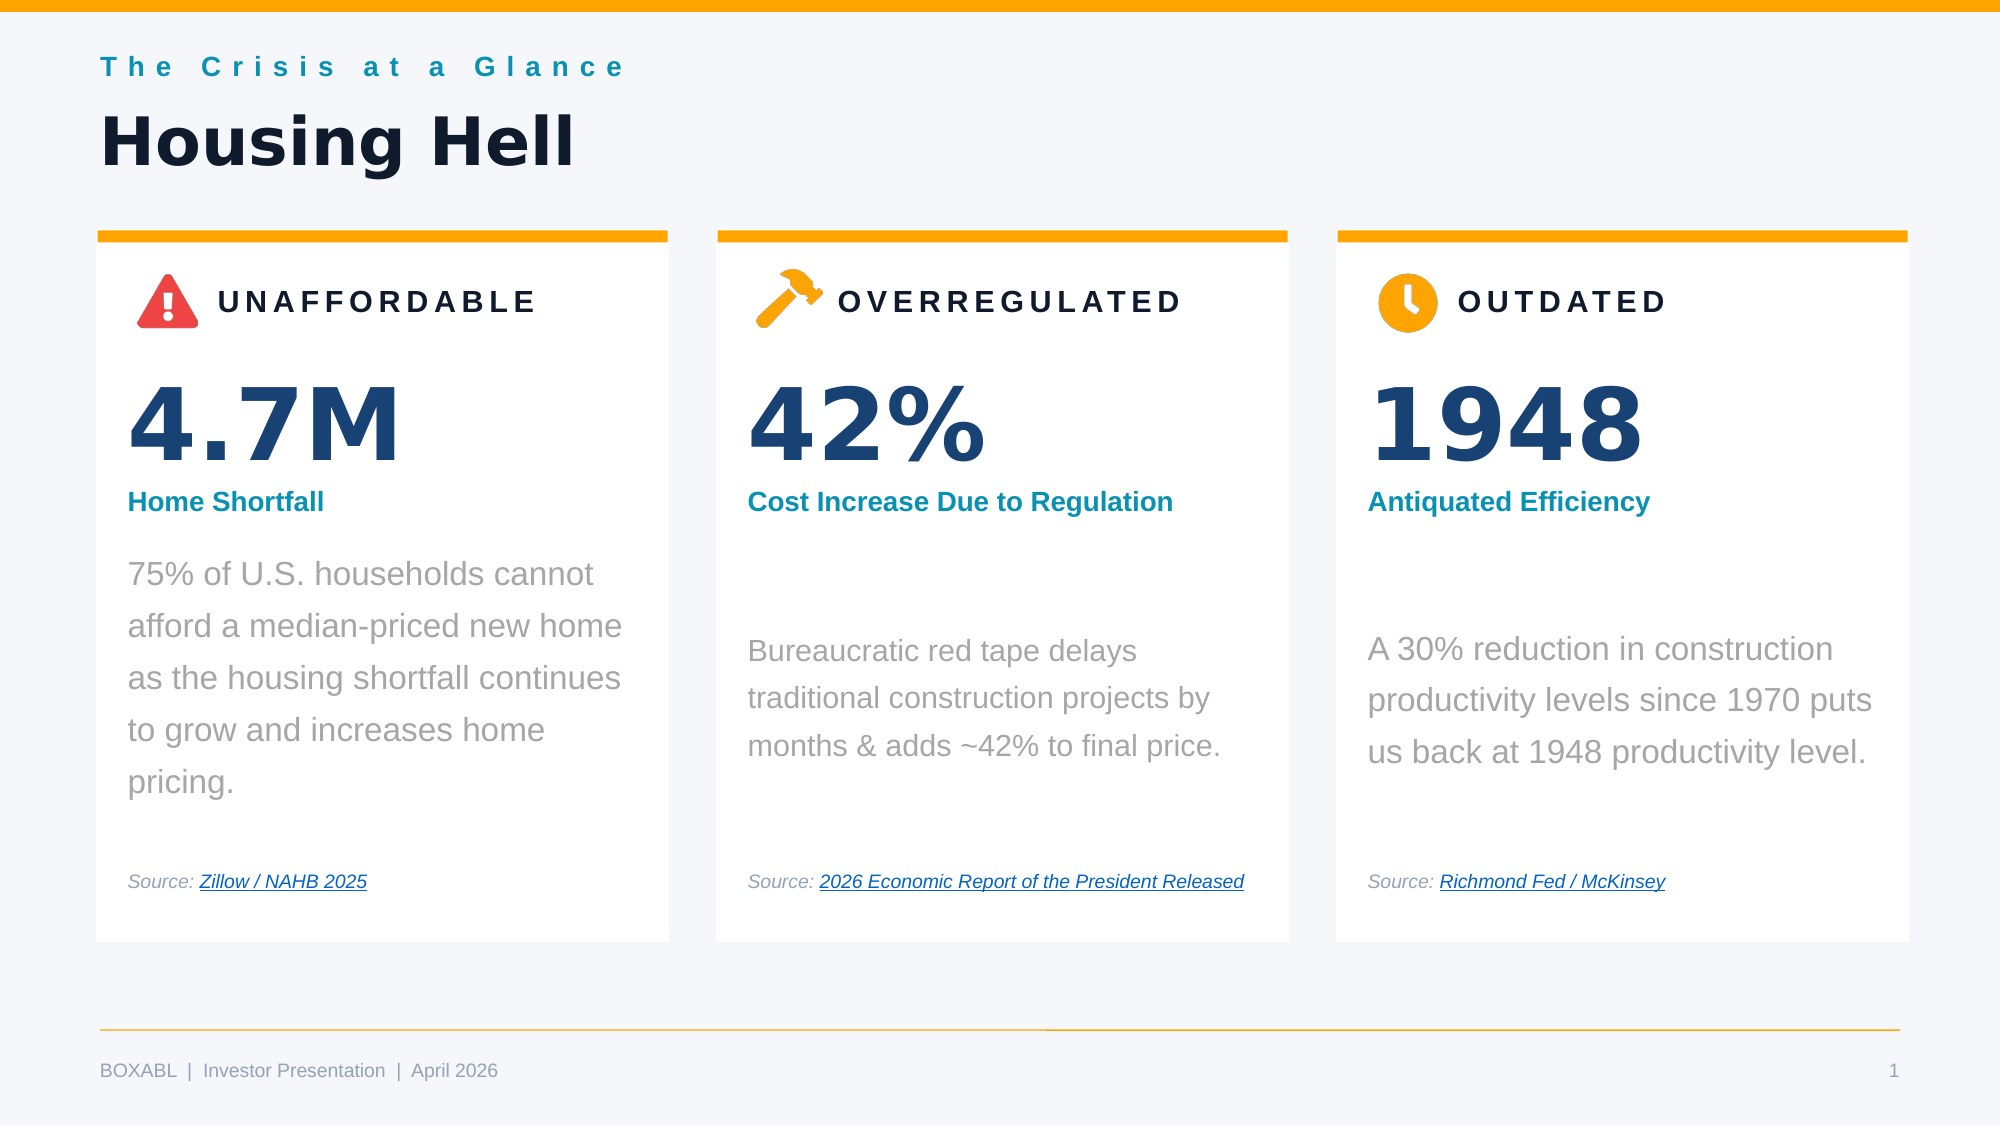Click the paragraph about bureaucratic red tape
Image resolution: width=2000 pixels, height=1126 pixels.
point(984,698)
